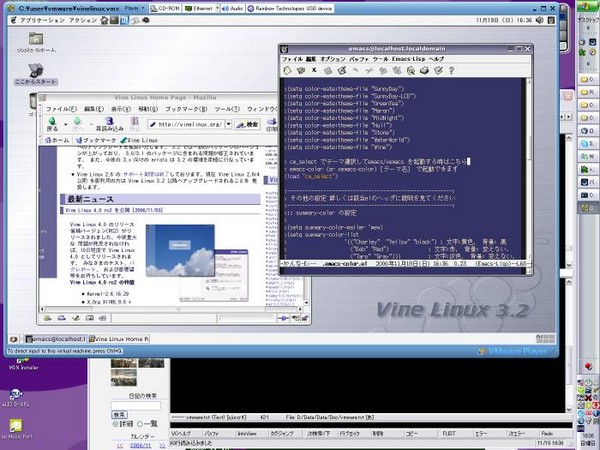Toggle the Rainbow Technologies USB device button

point(290,8)
